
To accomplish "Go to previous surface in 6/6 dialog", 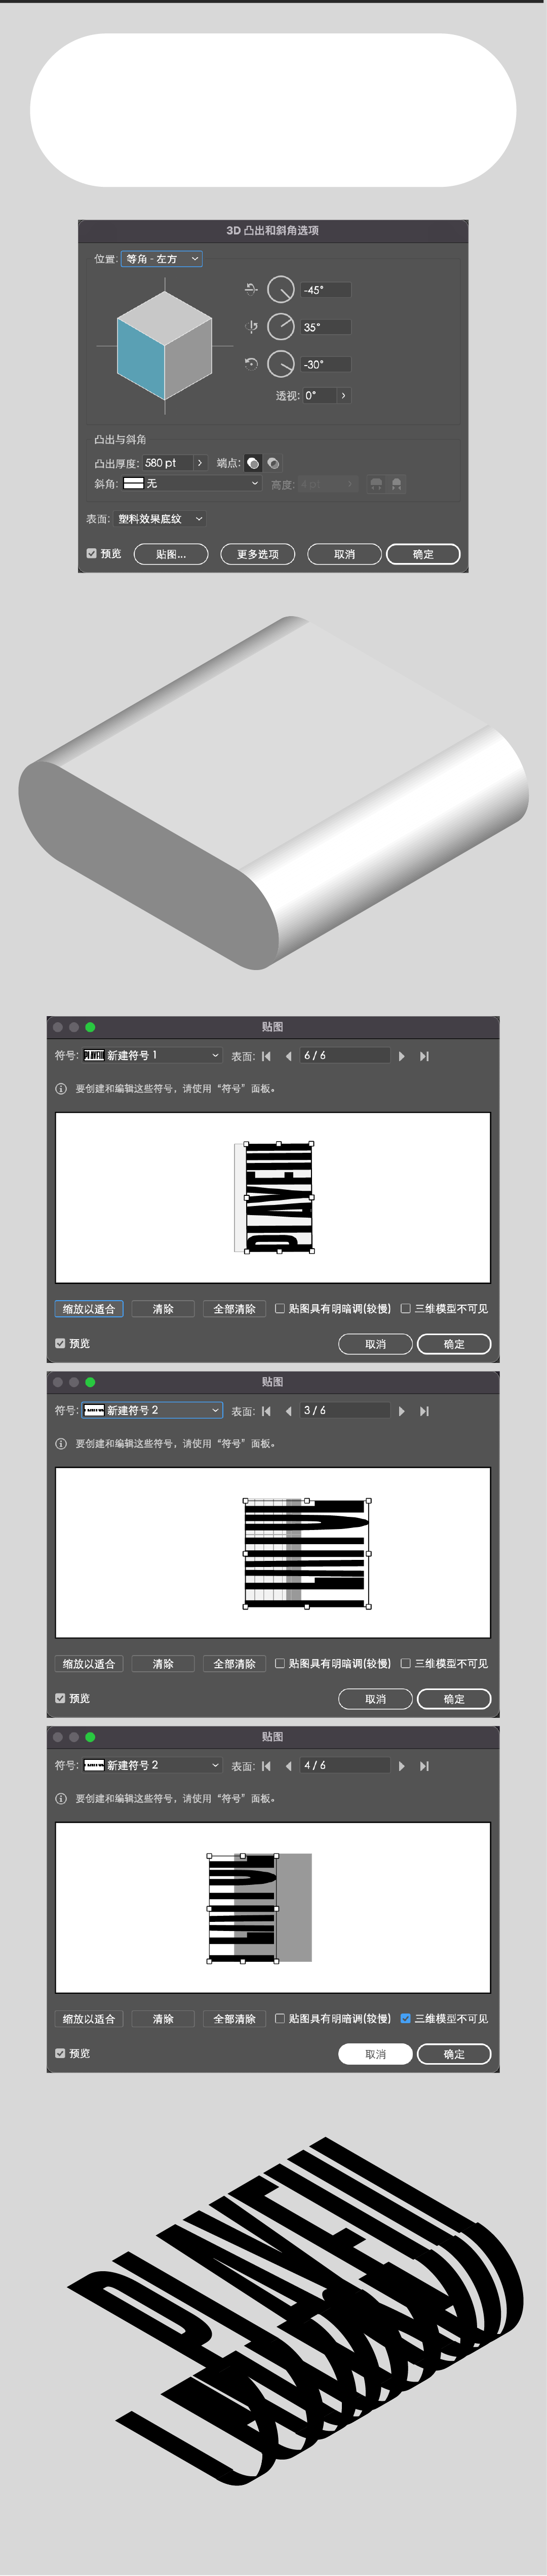I will coord(288,1056).
